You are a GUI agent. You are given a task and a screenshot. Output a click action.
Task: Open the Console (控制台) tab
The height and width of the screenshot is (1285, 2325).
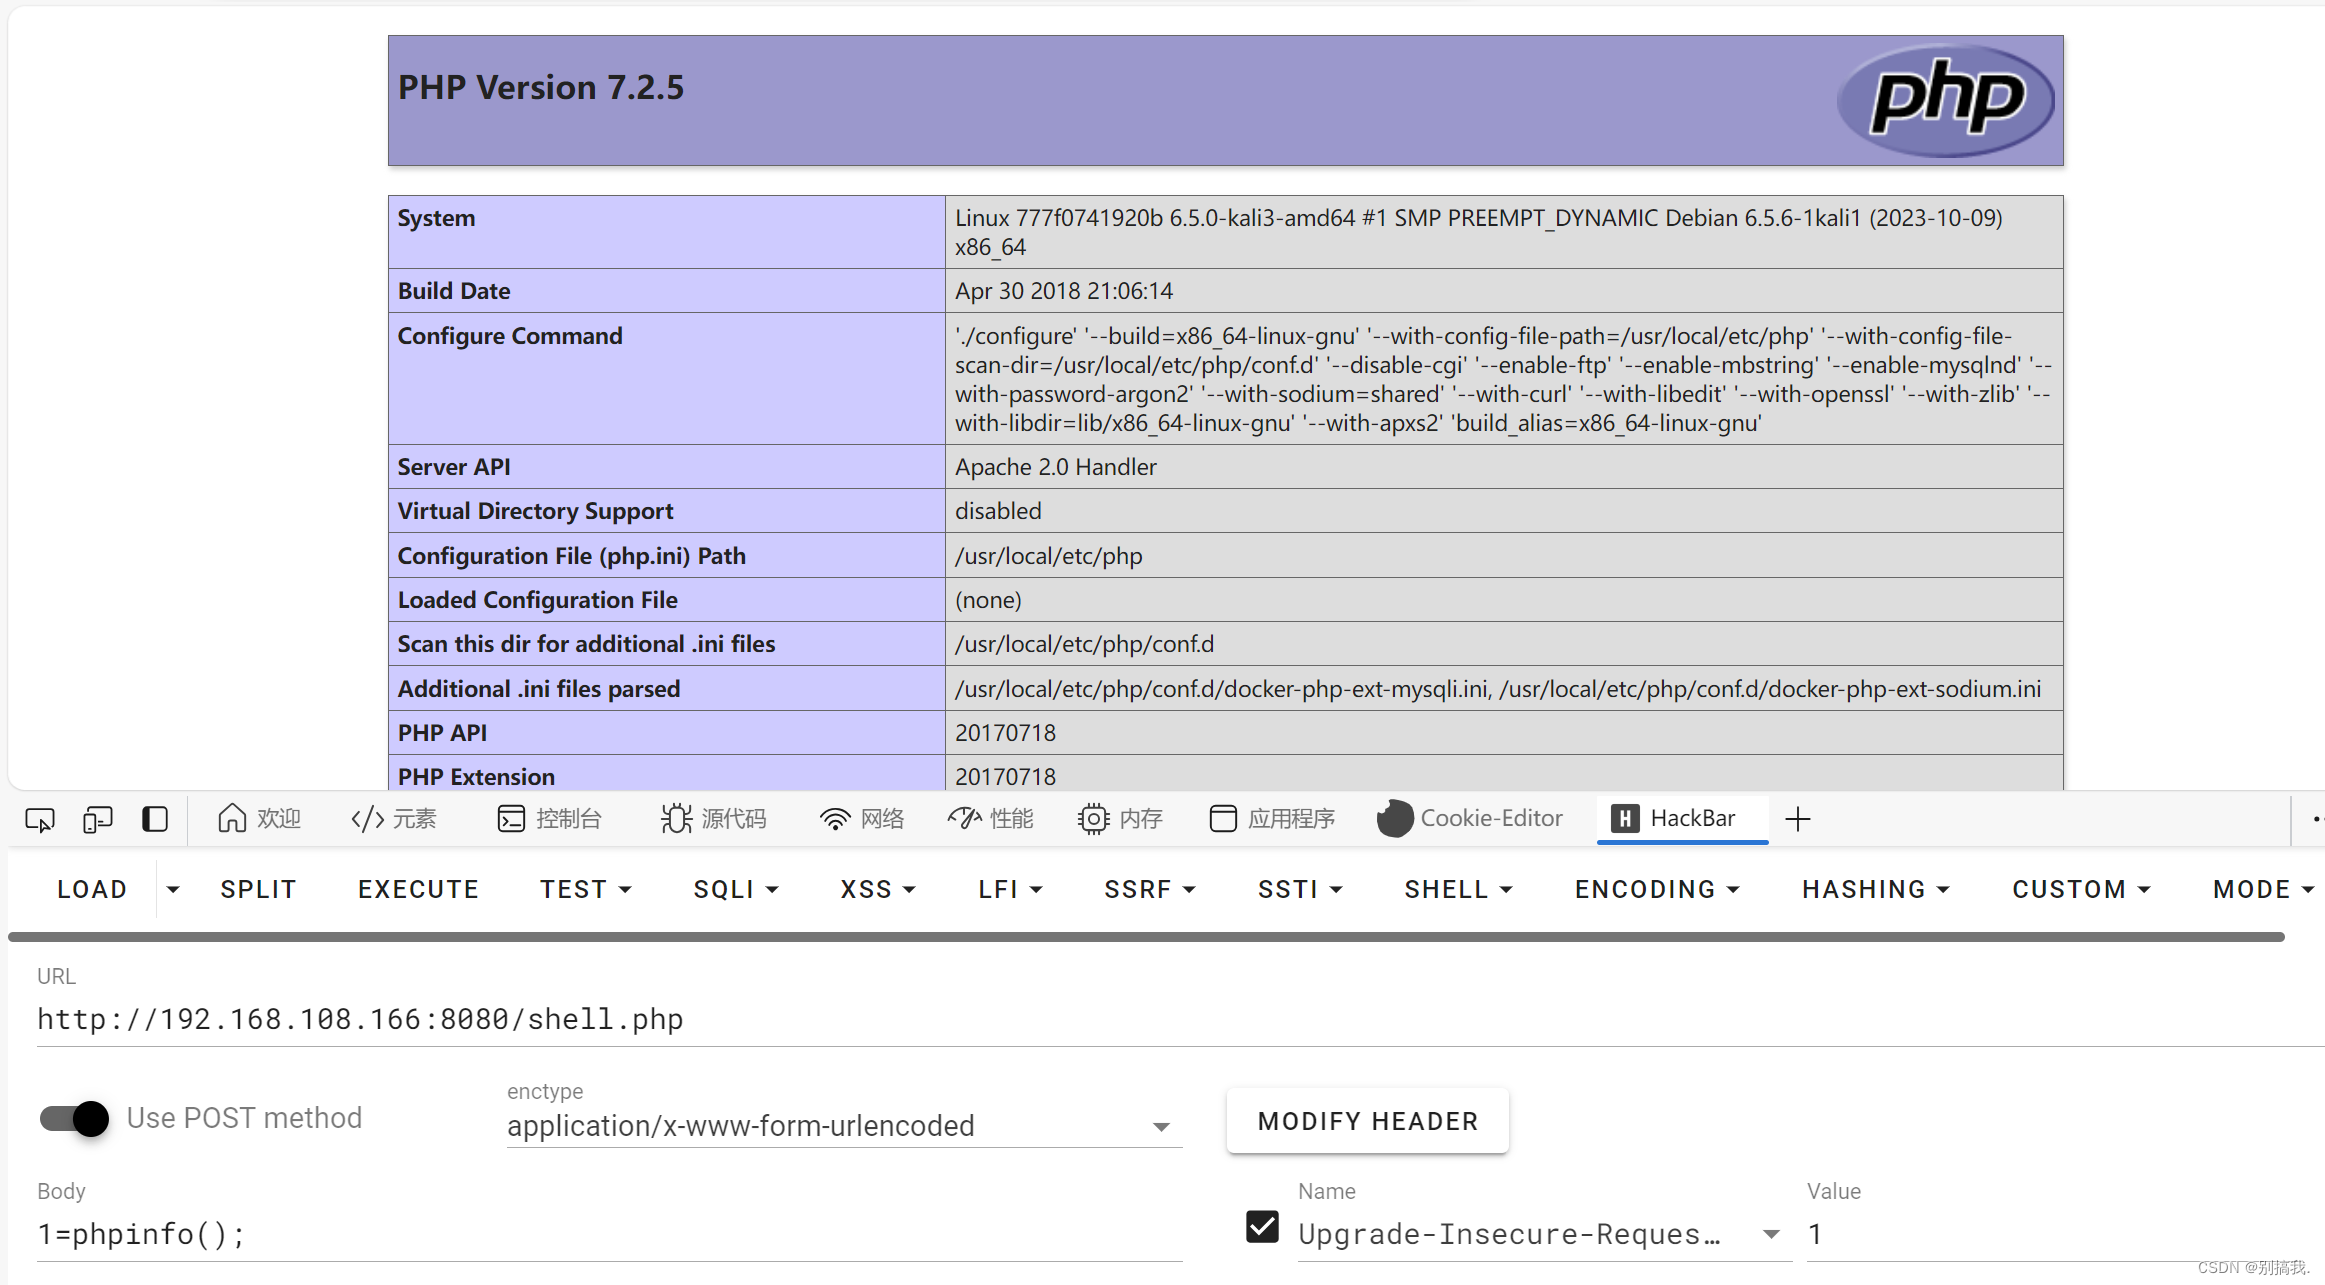pyautogui.click(x=550, y=819)
